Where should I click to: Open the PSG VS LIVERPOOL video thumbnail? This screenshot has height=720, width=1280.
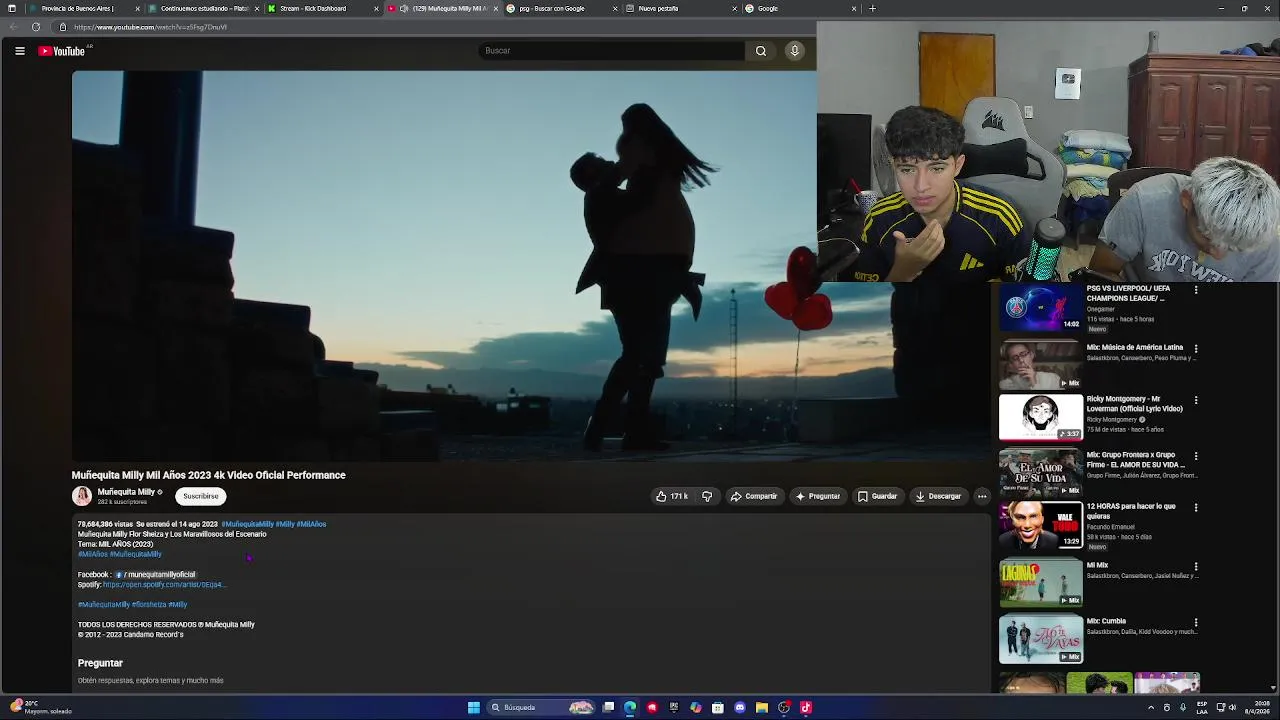(x=1041, y=307)
